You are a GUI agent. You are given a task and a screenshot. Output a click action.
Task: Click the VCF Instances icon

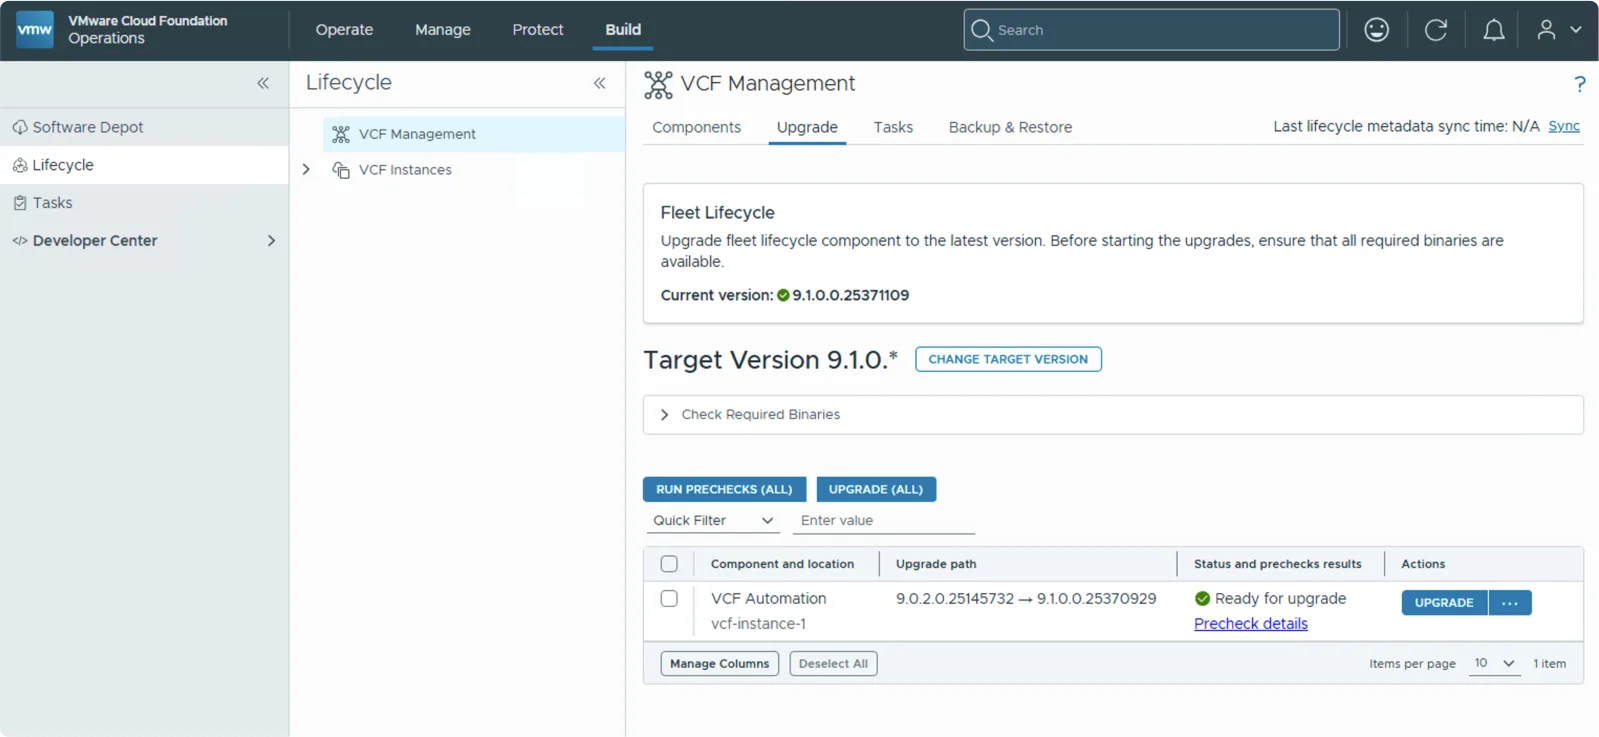pos(341,170)
